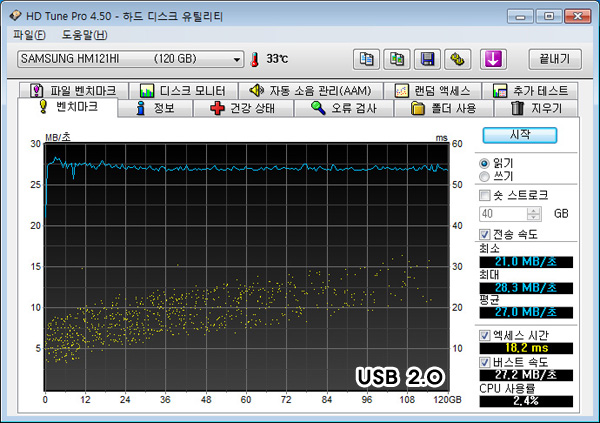Click the 33℃ temperature reading
The width and height of the screenshot is (600, 423).
[277, 59]
